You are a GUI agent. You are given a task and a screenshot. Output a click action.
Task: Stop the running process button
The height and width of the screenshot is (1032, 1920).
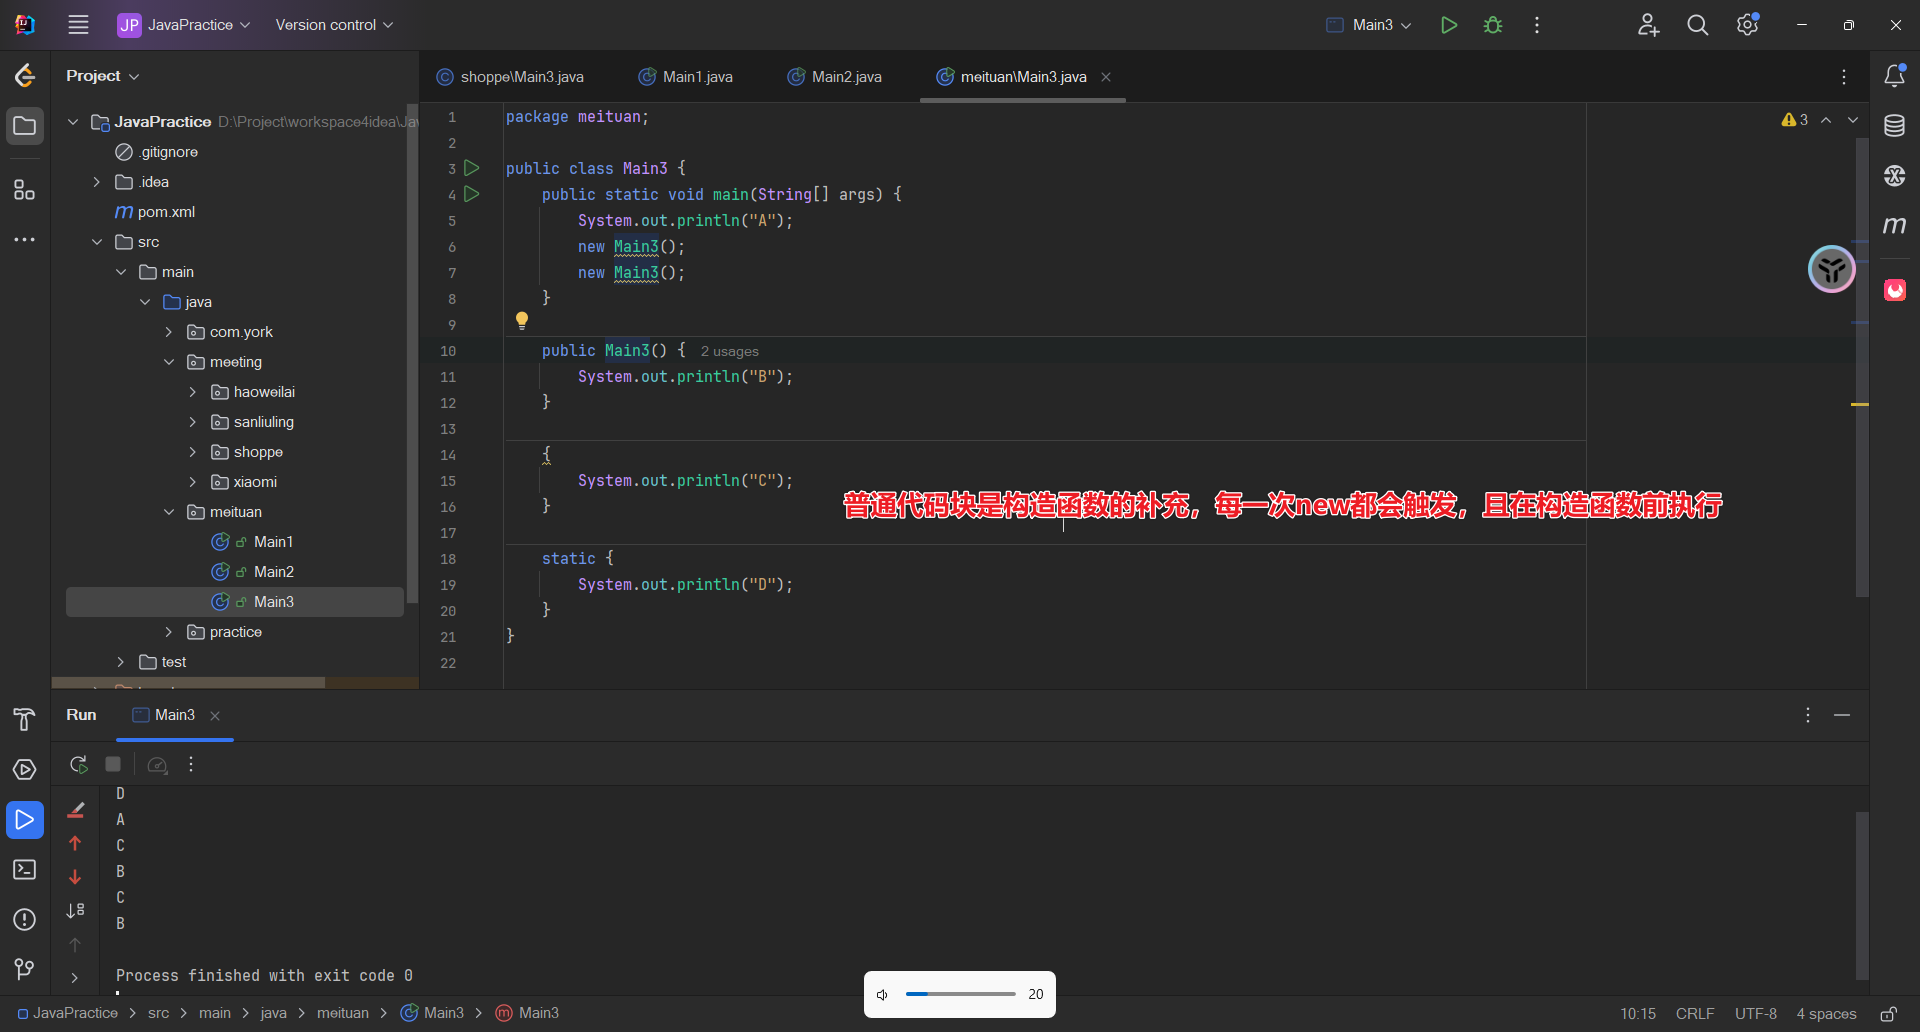click(x=113, y=765)
